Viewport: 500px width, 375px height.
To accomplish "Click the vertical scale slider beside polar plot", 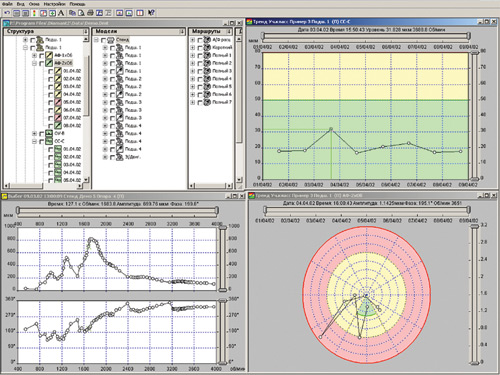I will [475, 294].
